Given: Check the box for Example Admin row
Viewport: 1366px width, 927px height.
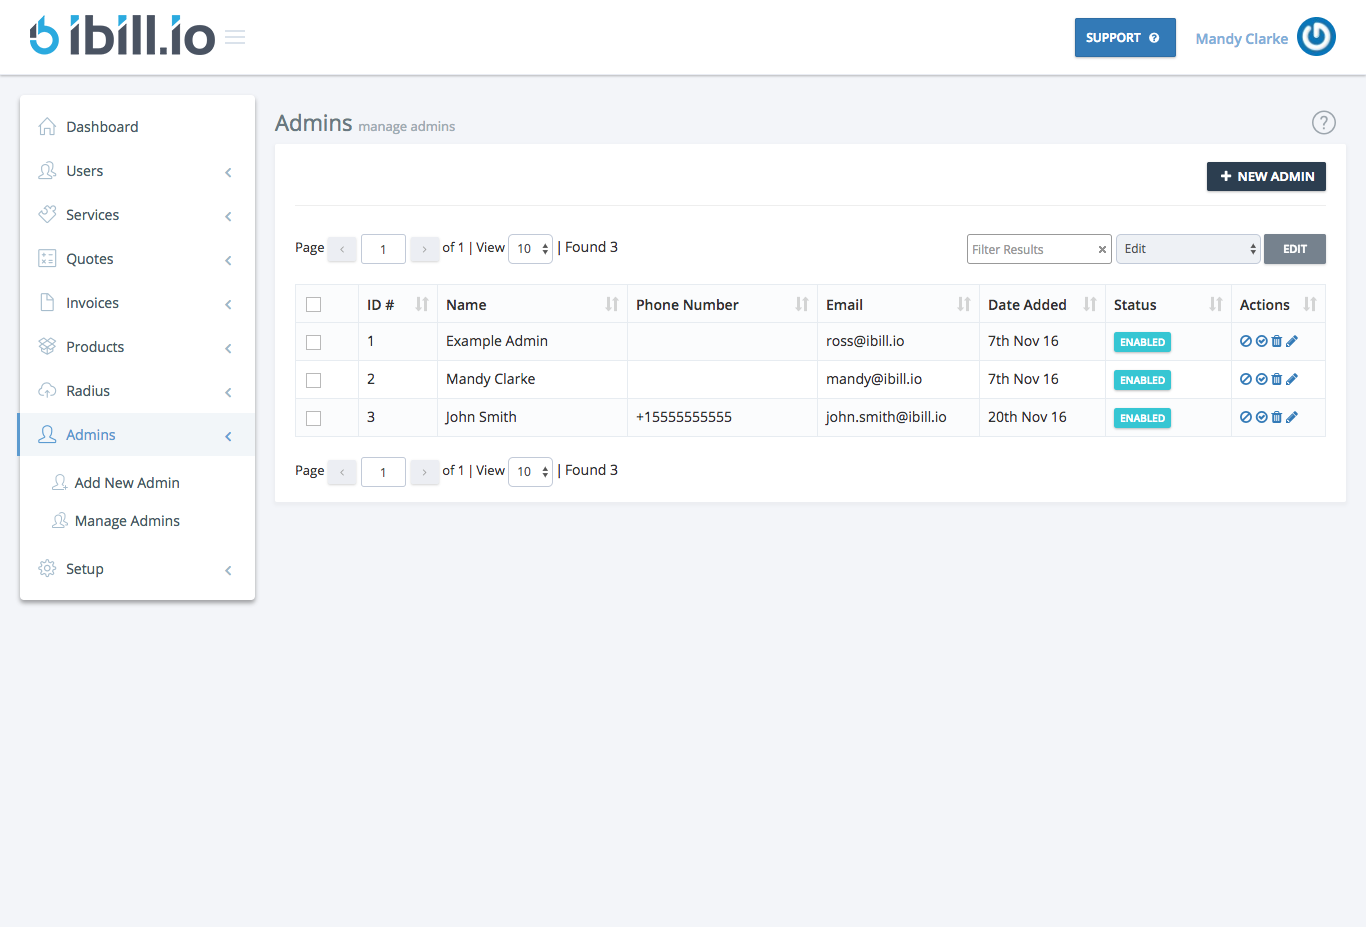Looking at the screenshot, I should [314, 342].
